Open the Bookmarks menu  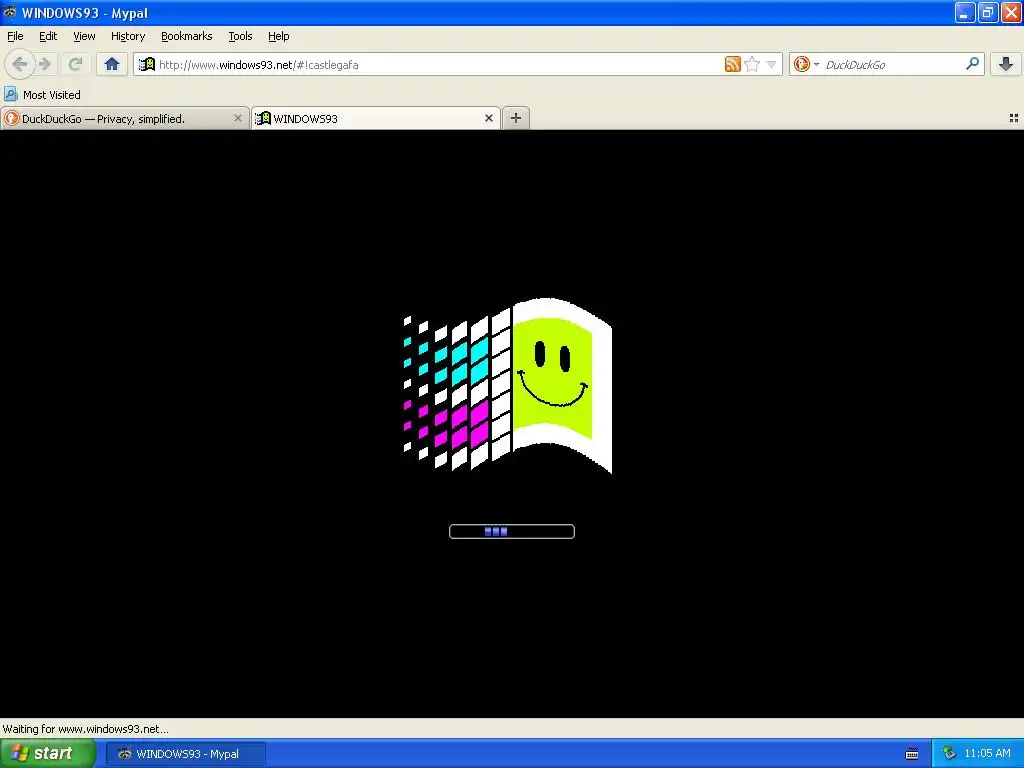click(x=187, y=36)
